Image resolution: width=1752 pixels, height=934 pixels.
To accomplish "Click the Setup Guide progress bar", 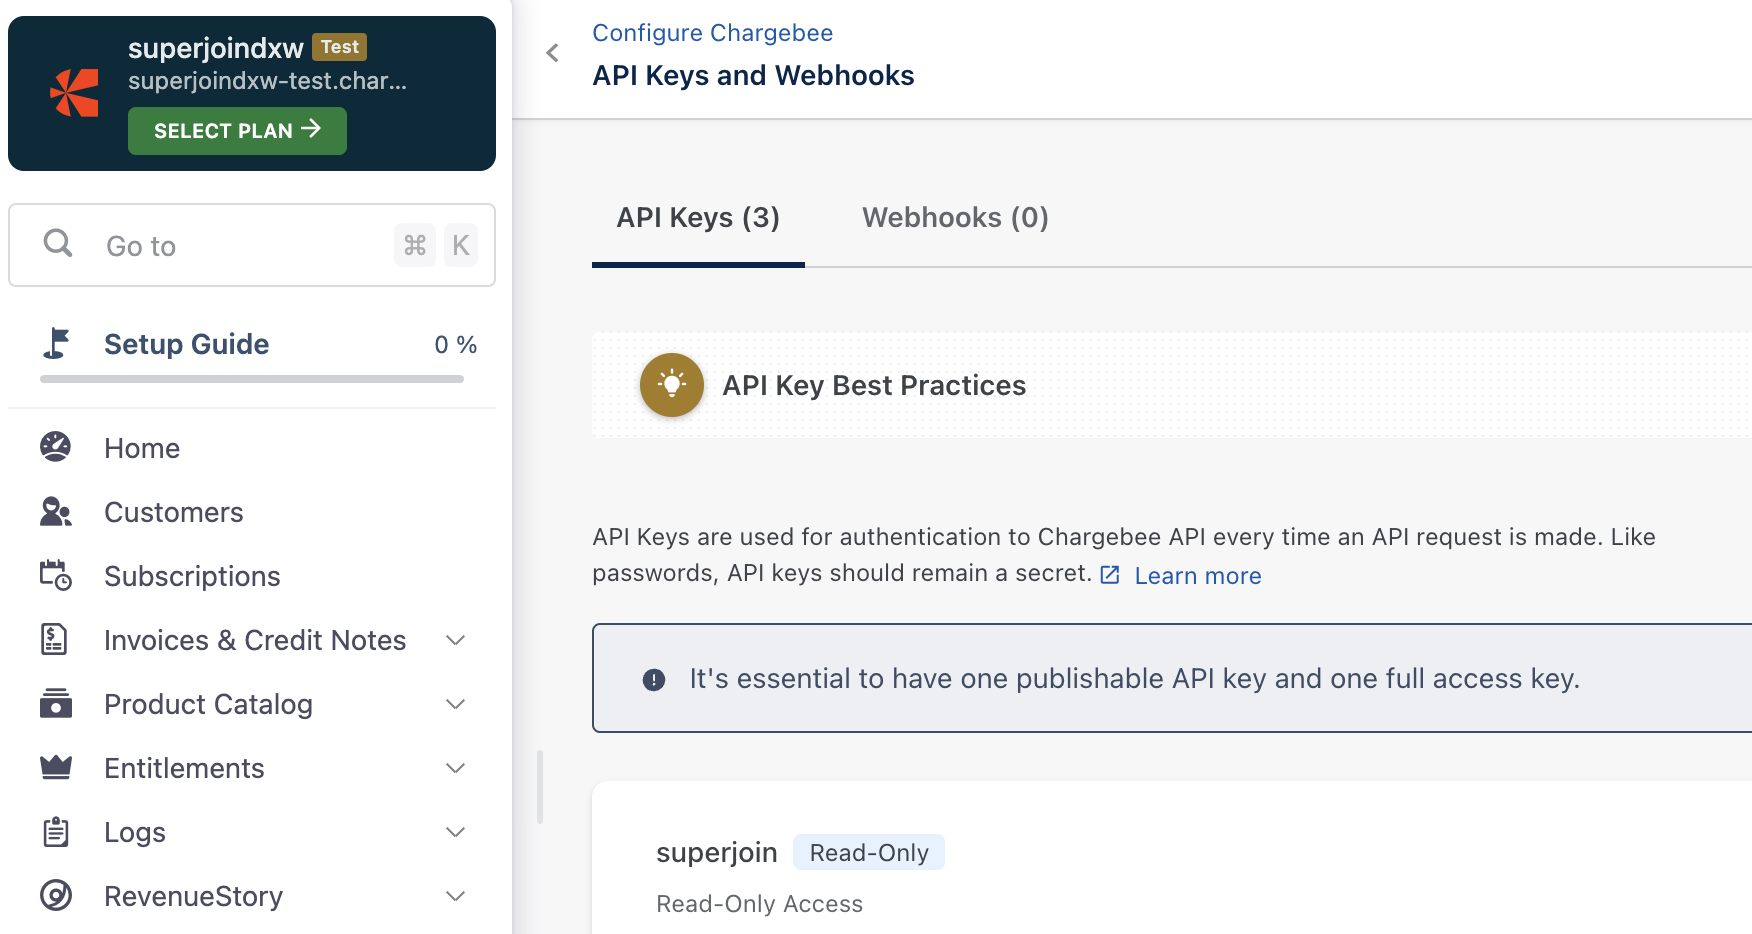I will click(x=252, y=379).
